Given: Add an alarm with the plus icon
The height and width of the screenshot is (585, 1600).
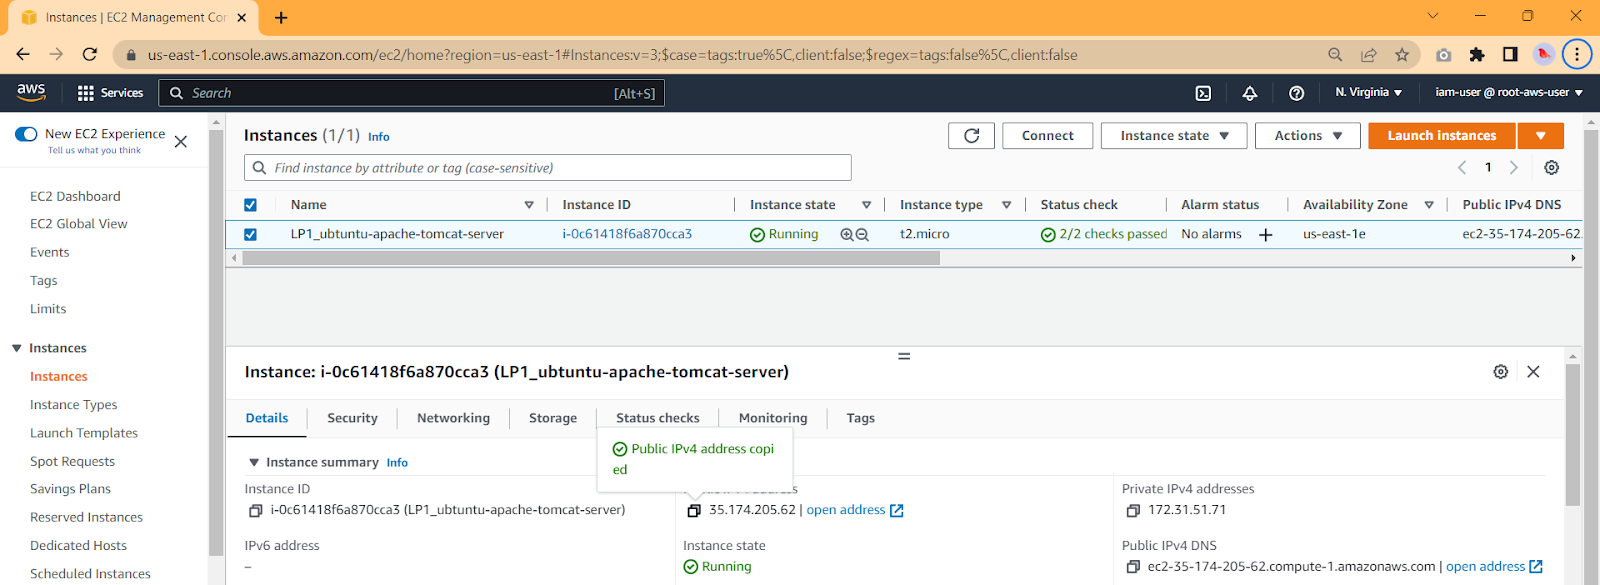Looking at the screenshot, I should click(1265, 234).
